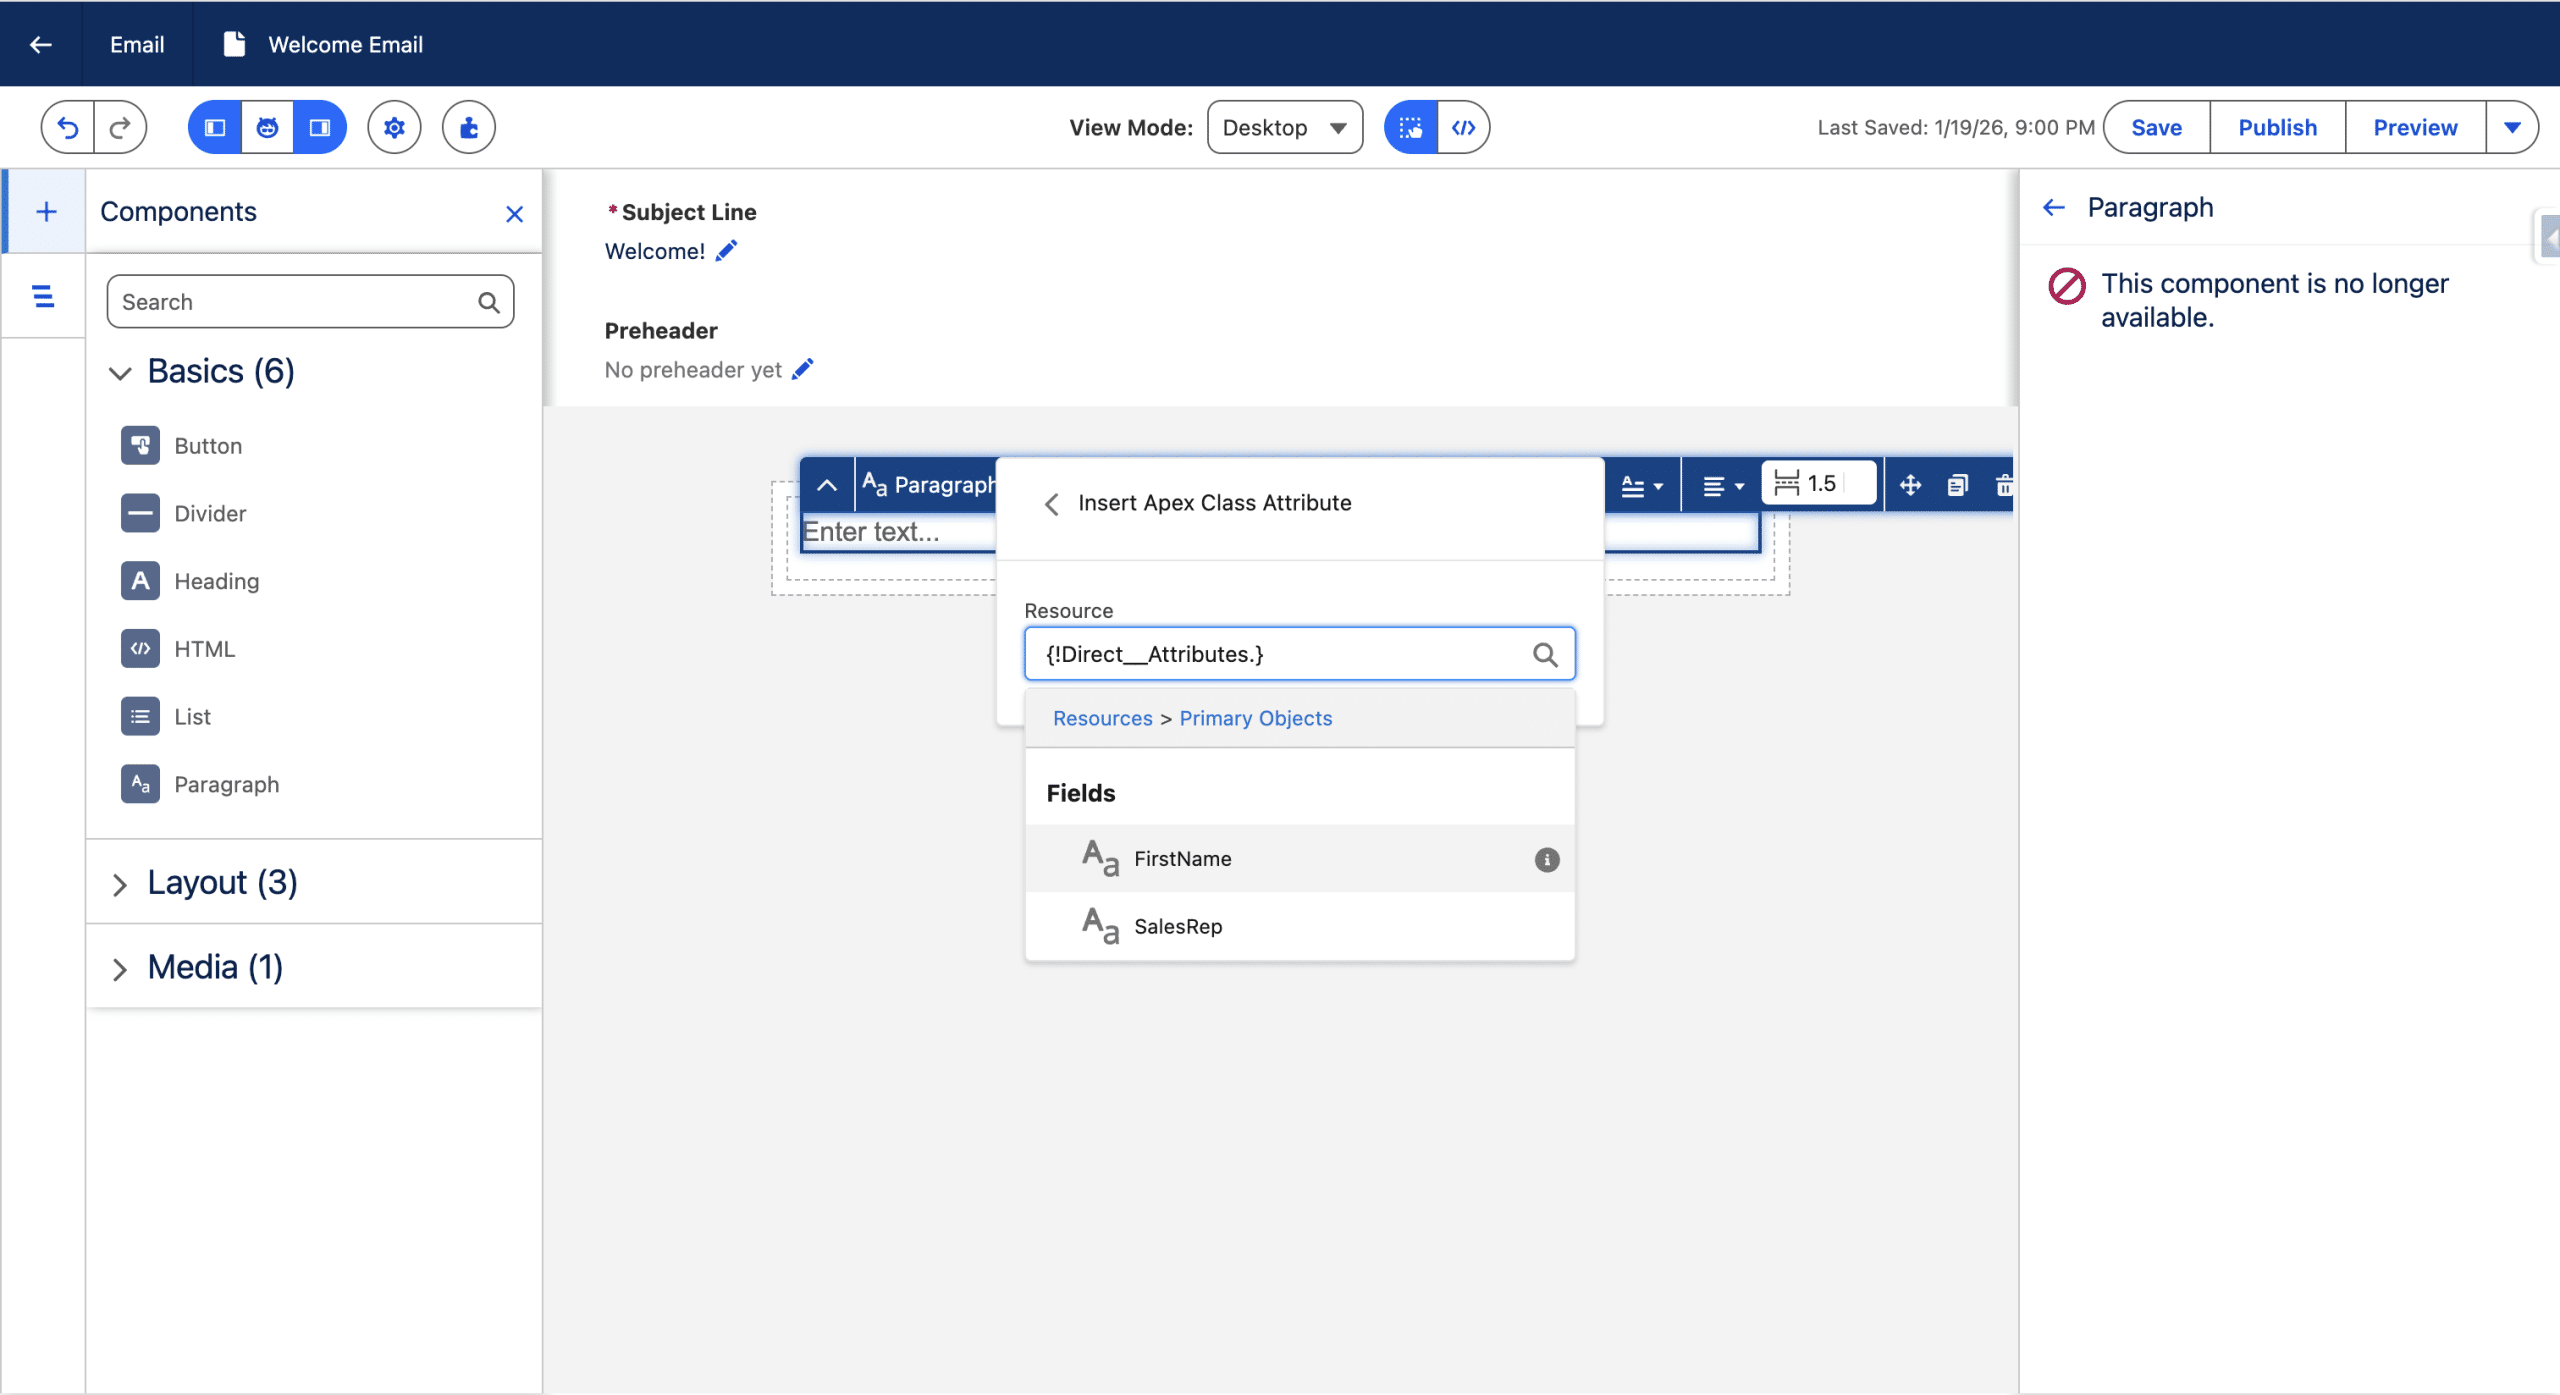Click the trash icon on Paragraph toolbar
Screen dimensions: 2560x1395
coord(2003,485)
